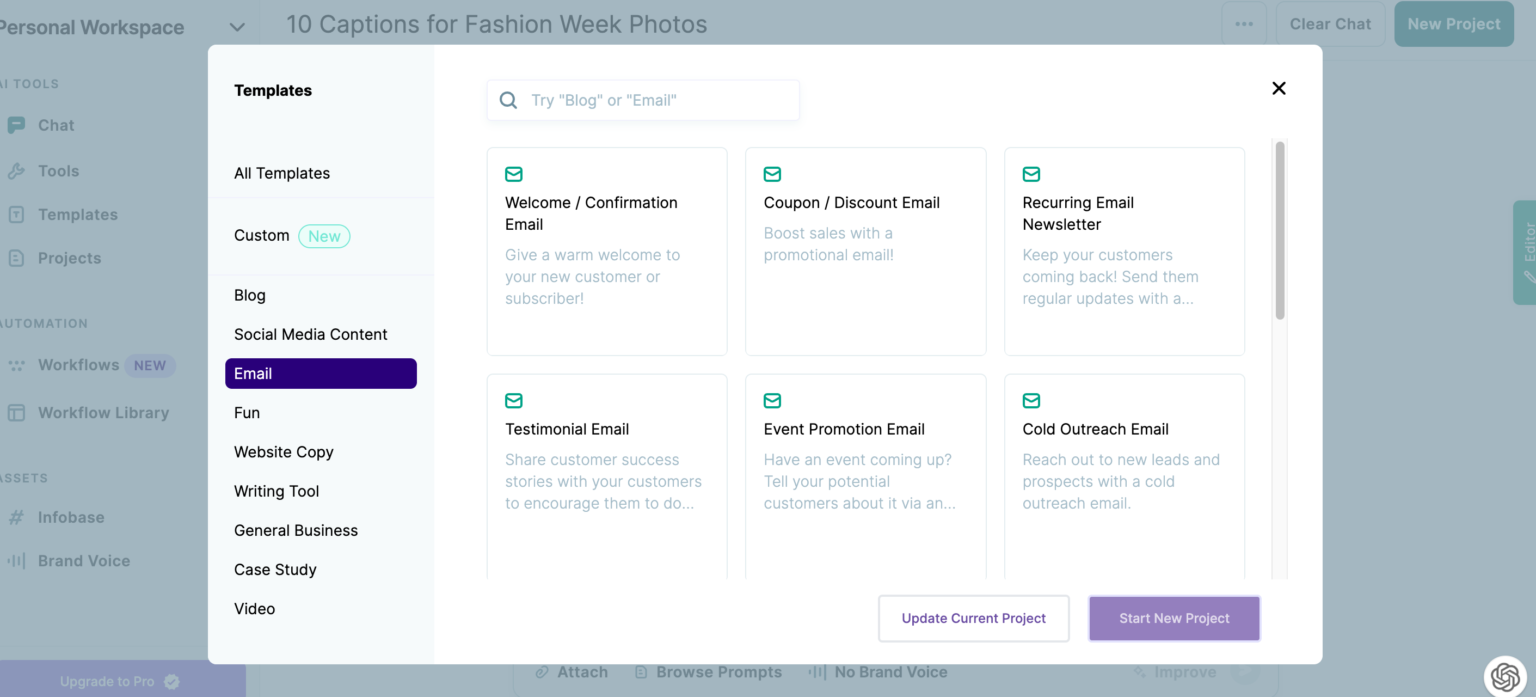Click the search magnifier icon in templates
The image size is (1536, 697).
pyautogui.click(x=508, y=100)
